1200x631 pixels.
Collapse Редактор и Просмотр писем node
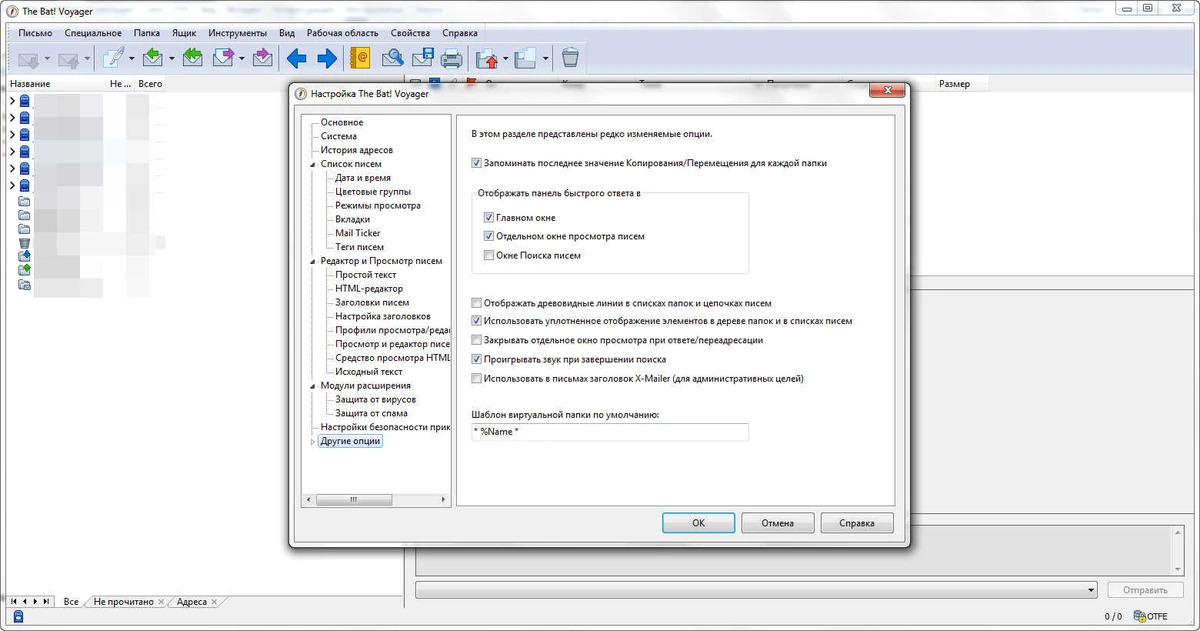click(313, 261)
